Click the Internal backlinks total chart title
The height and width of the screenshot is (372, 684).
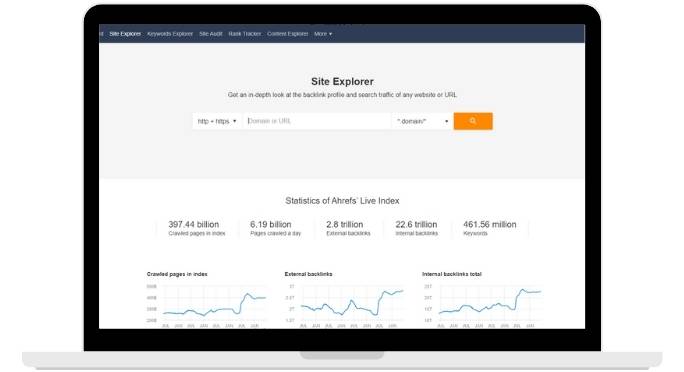[452, 274]
